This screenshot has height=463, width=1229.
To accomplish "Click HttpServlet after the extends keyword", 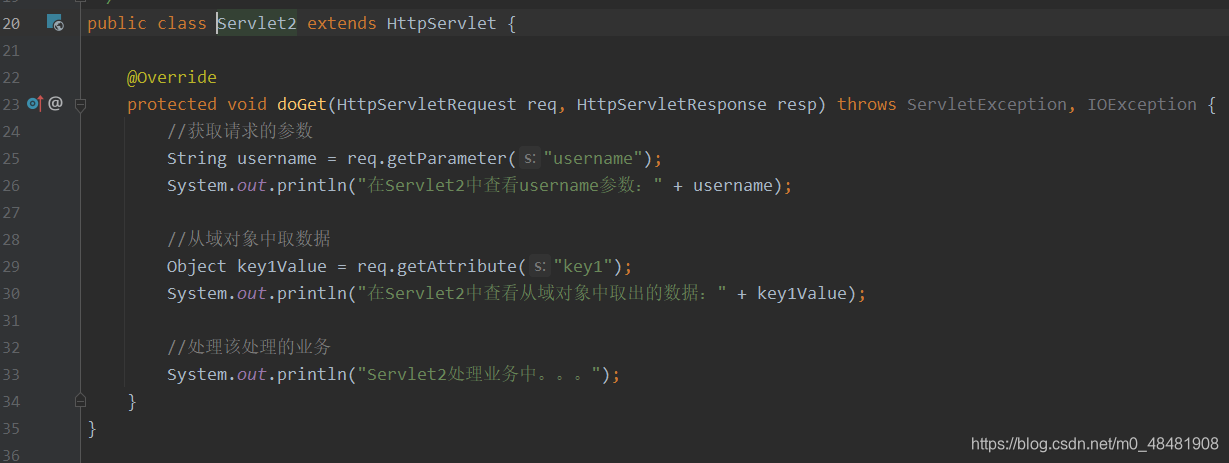I will [x=441, y=23].
